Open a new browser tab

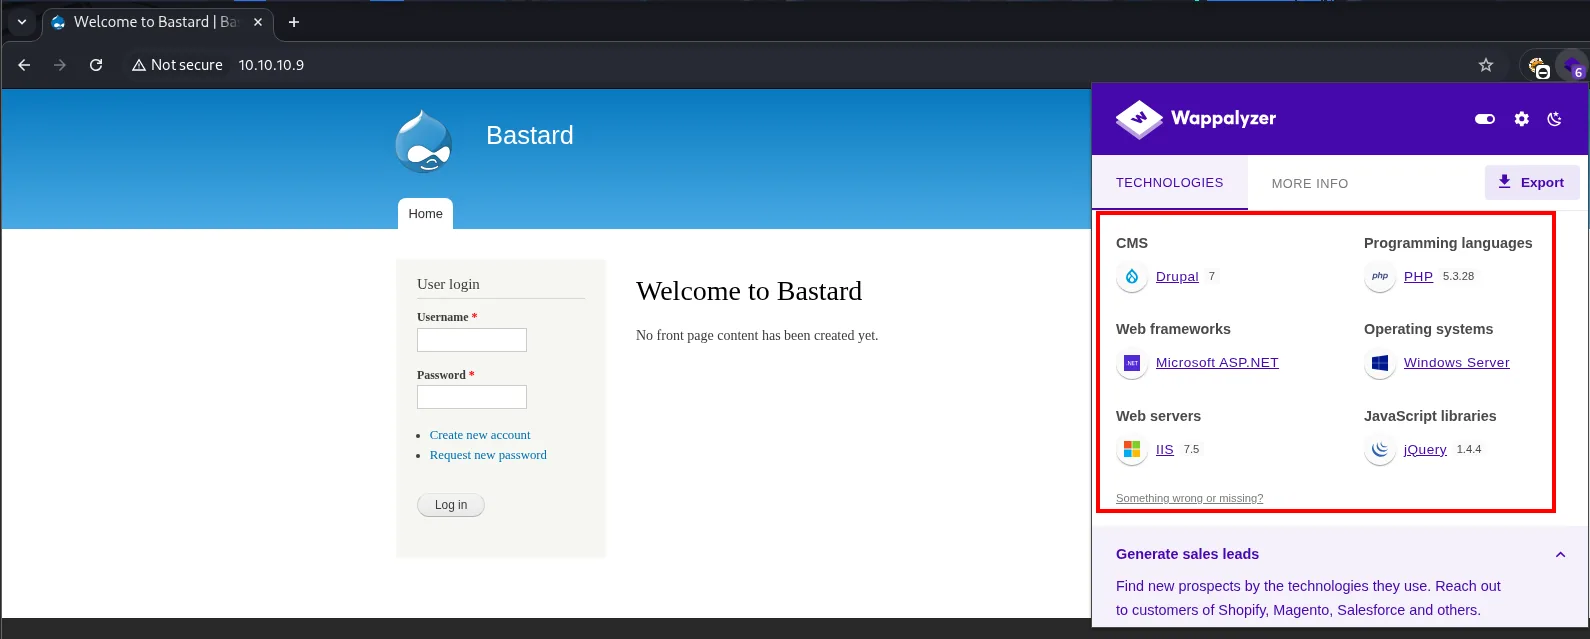[x=294, y=22]
